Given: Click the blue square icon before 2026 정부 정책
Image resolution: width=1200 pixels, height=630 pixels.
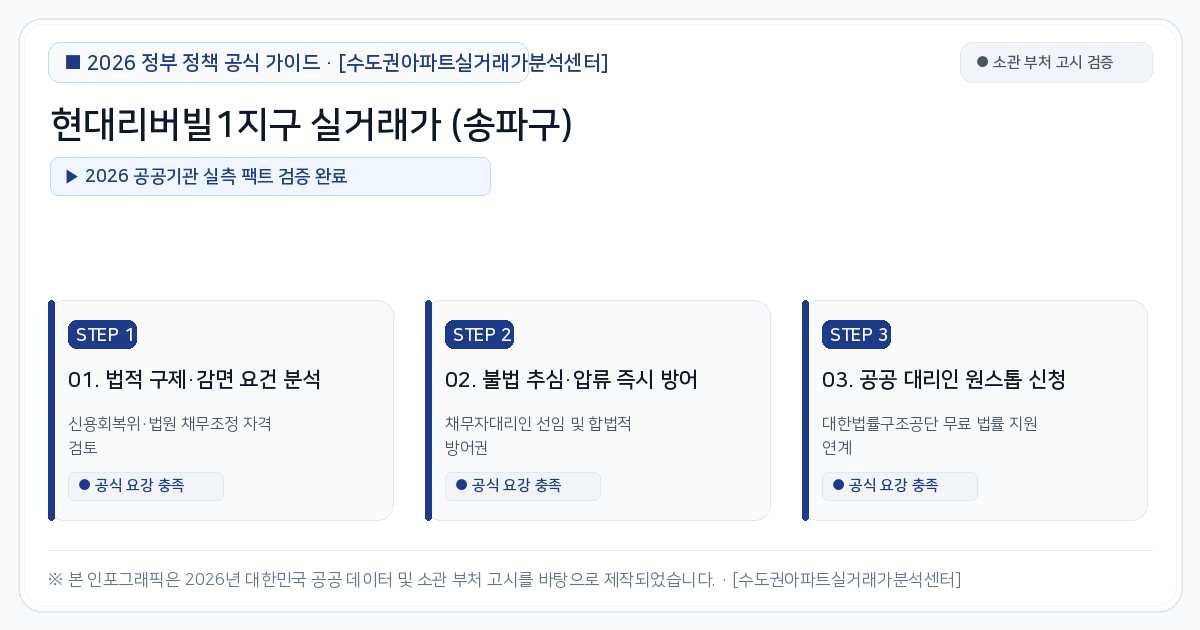Looking at the screenshot, I should [72, 62].
